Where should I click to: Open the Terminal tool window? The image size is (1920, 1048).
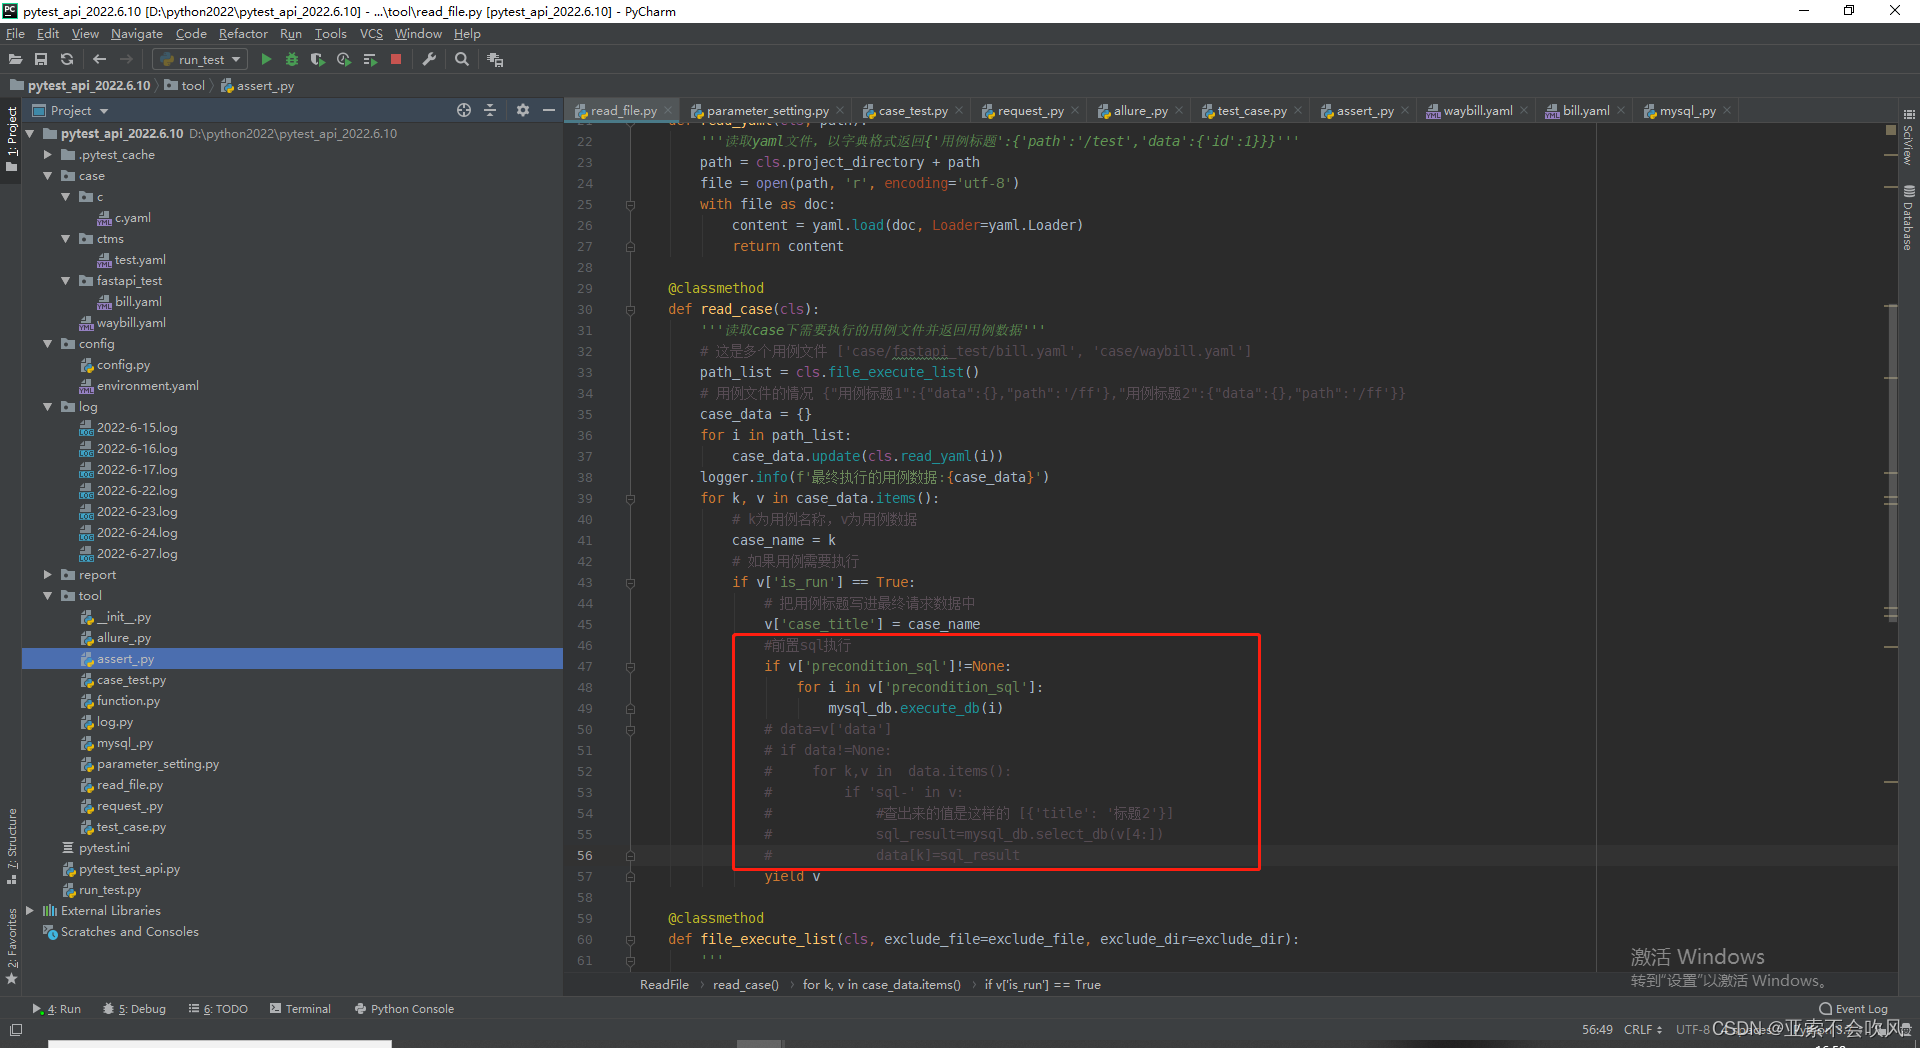(x=300, y=1009)
